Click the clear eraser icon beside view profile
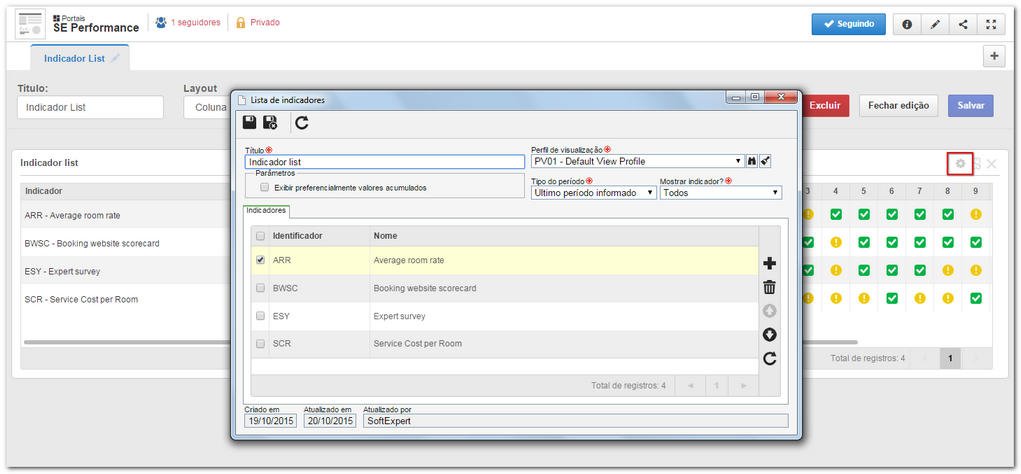The height and width of the screenshot is (474, 1021). (x=765, y=161)
